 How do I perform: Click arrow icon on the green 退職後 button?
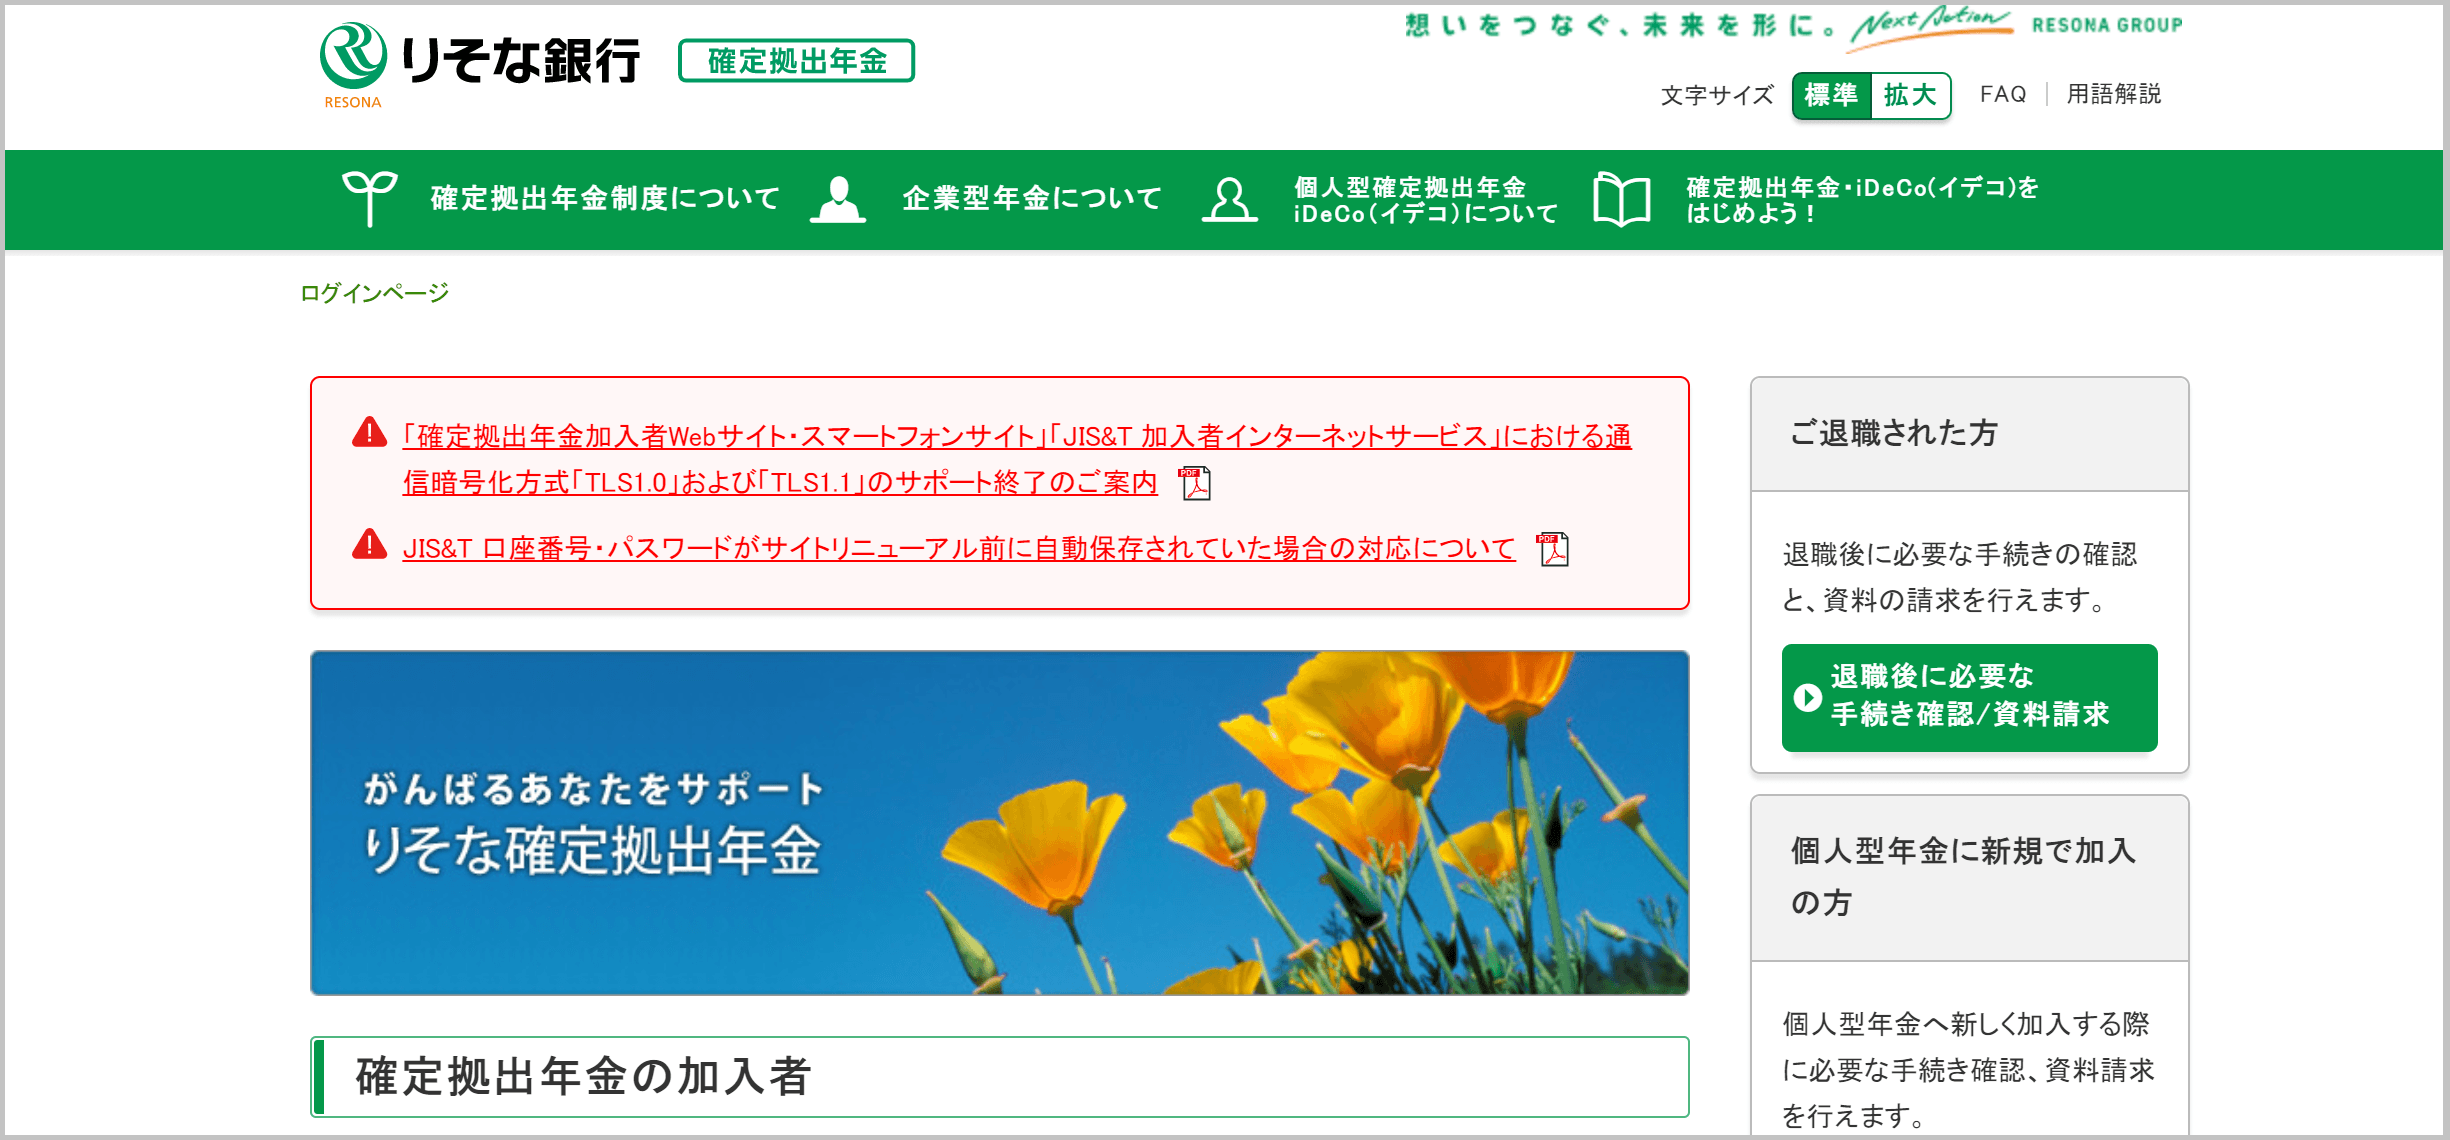coord(1807,697)
